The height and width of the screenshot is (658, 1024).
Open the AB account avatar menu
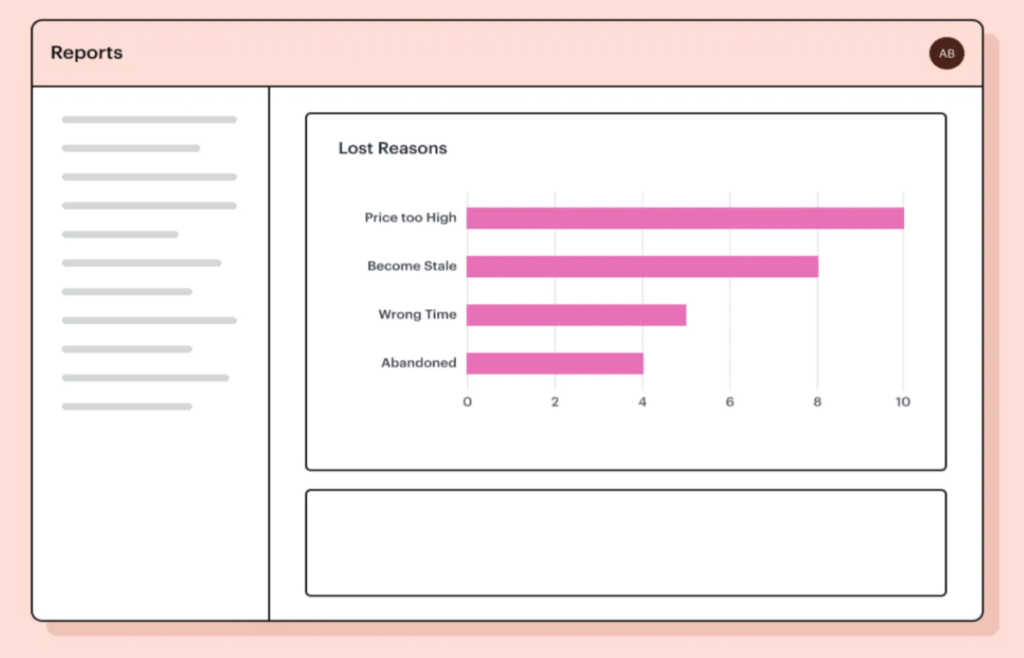click(x=946, y=53)
